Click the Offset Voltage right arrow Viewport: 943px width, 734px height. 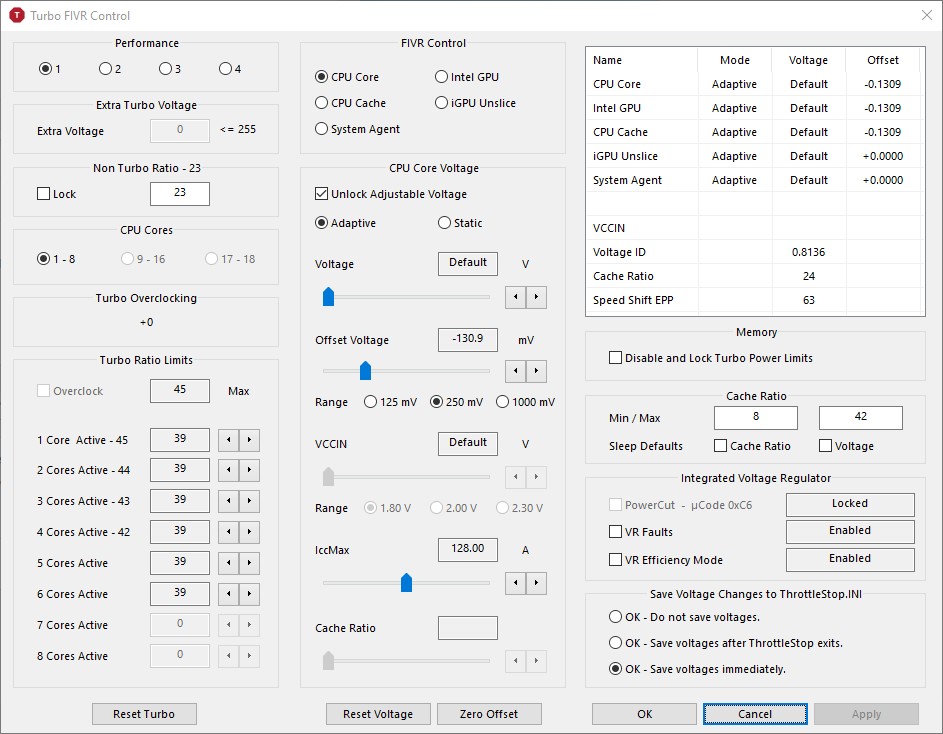(x=536, y=371)
